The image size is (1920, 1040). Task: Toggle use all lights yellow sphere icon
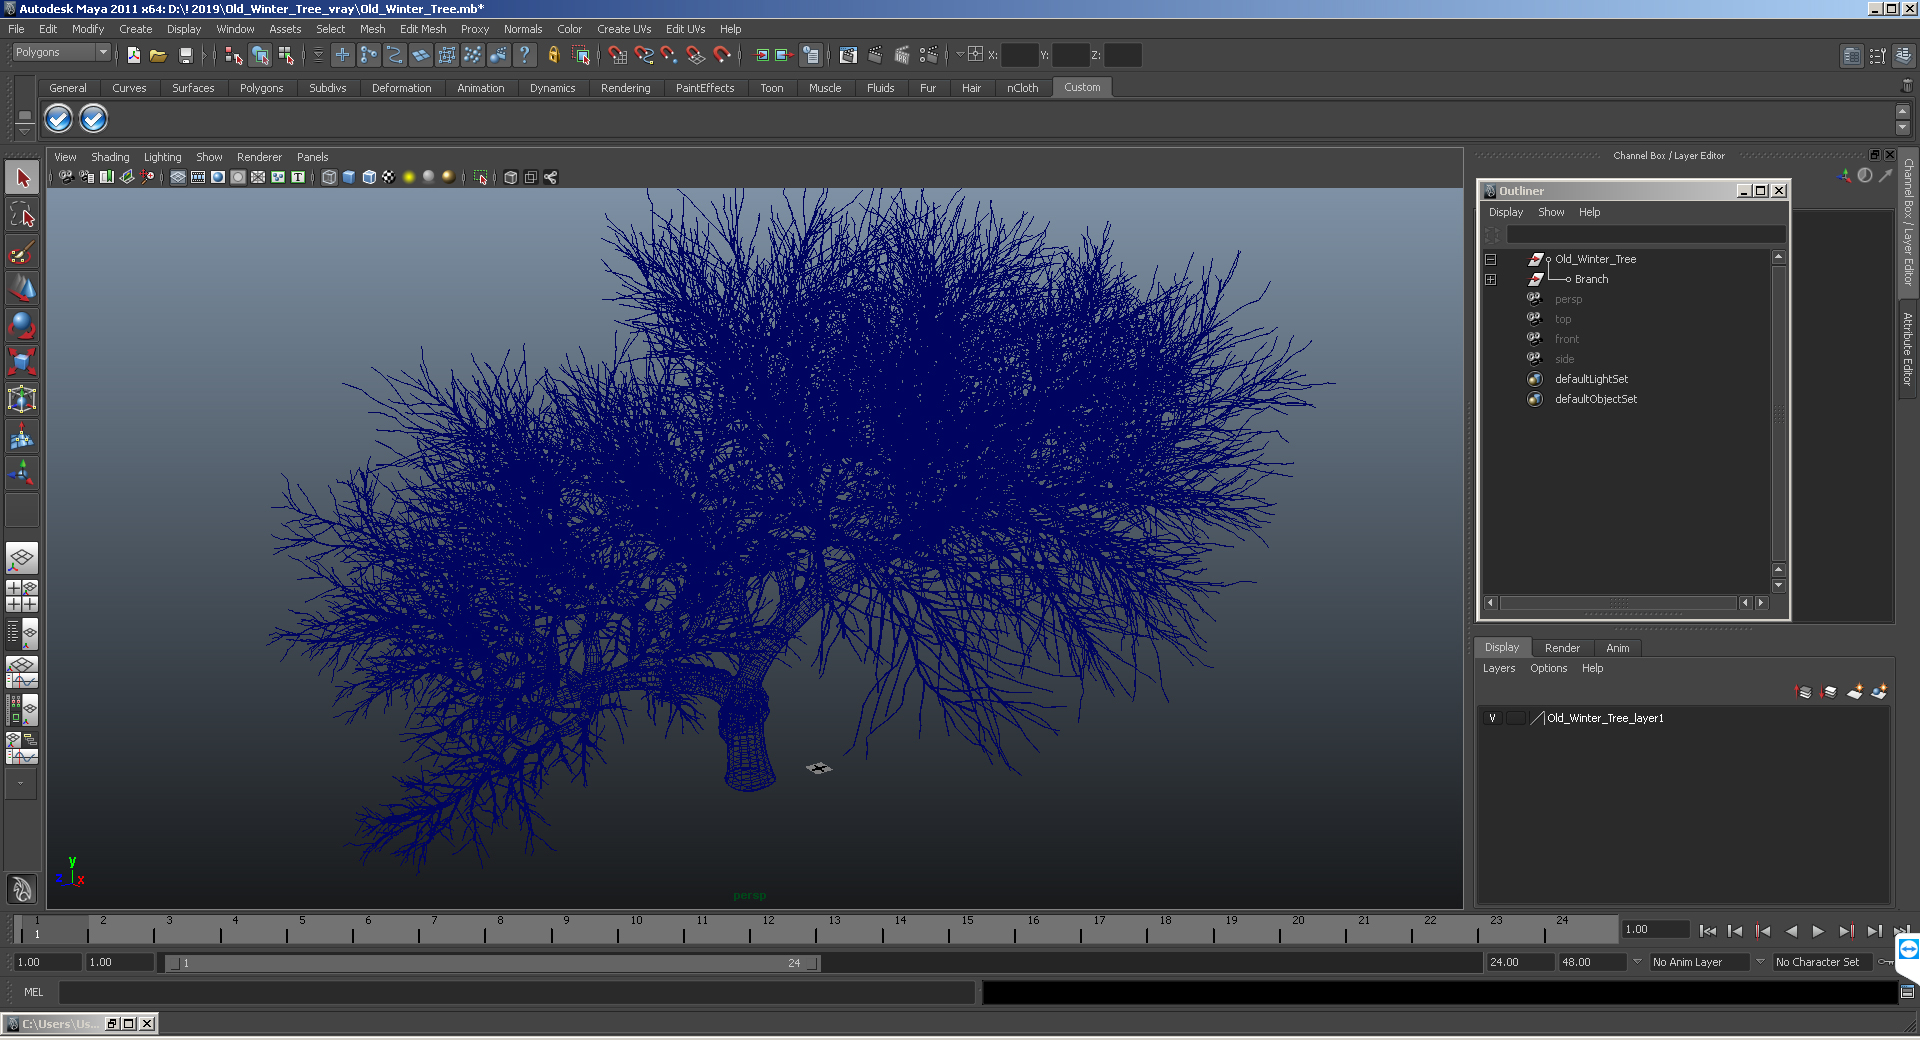409,177
